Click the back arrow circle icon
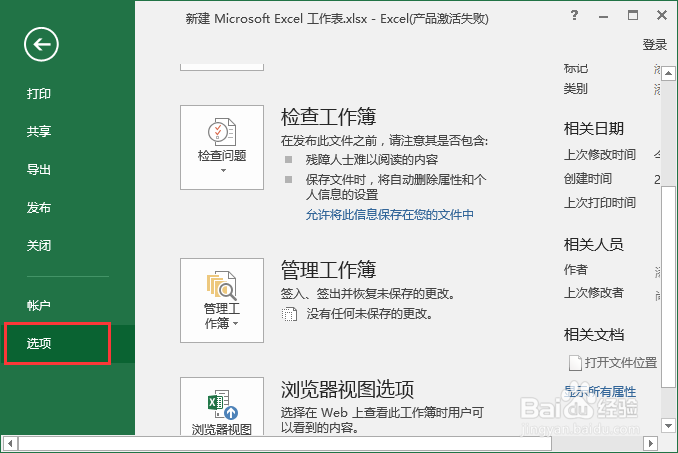This screenshot has width=678, height=453. pyautogui.click(x=41, y=45)
